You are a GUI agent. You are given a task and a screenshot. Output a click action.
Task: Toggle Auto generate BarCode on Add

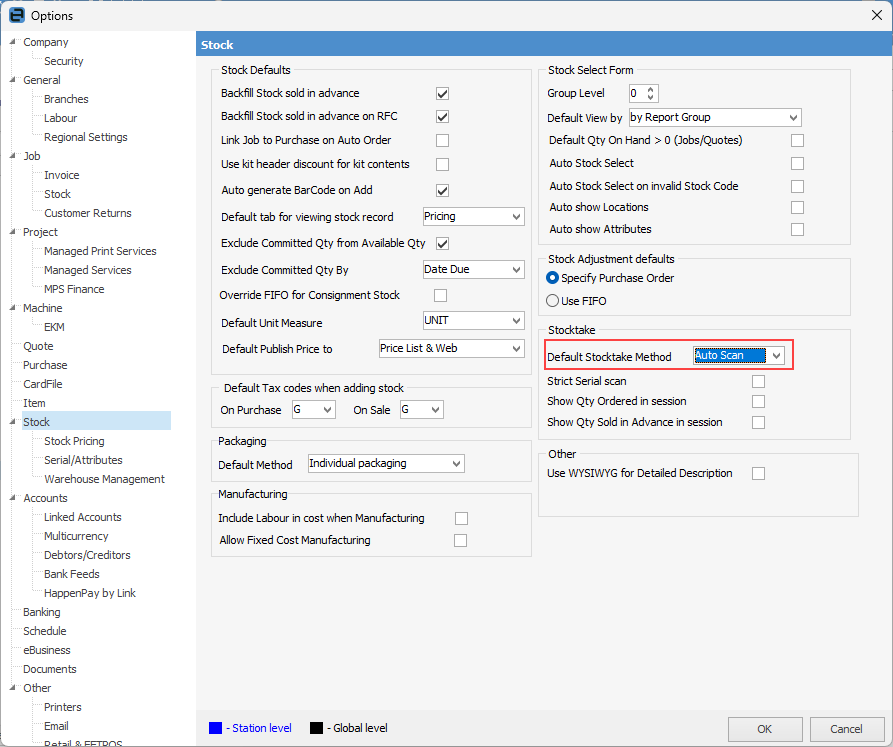442,191
